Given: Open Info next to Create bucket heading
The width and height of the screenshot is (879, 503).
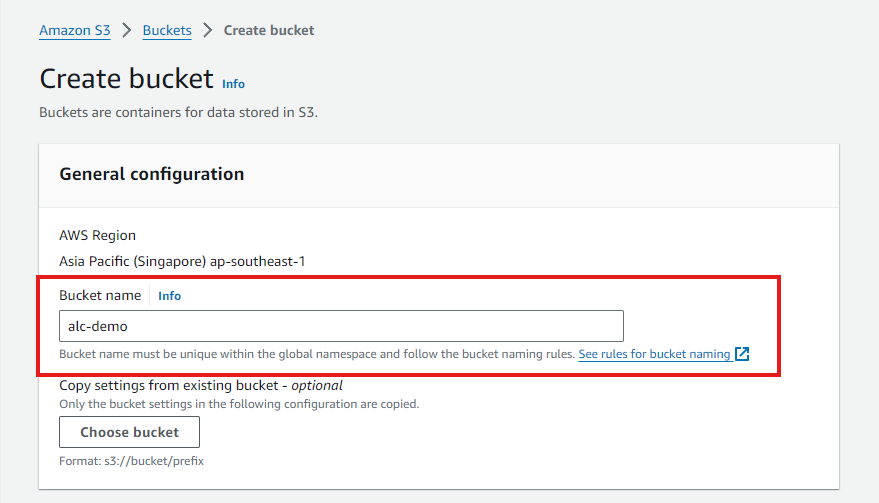Looking at the screenshot, I should pos(233,84).
